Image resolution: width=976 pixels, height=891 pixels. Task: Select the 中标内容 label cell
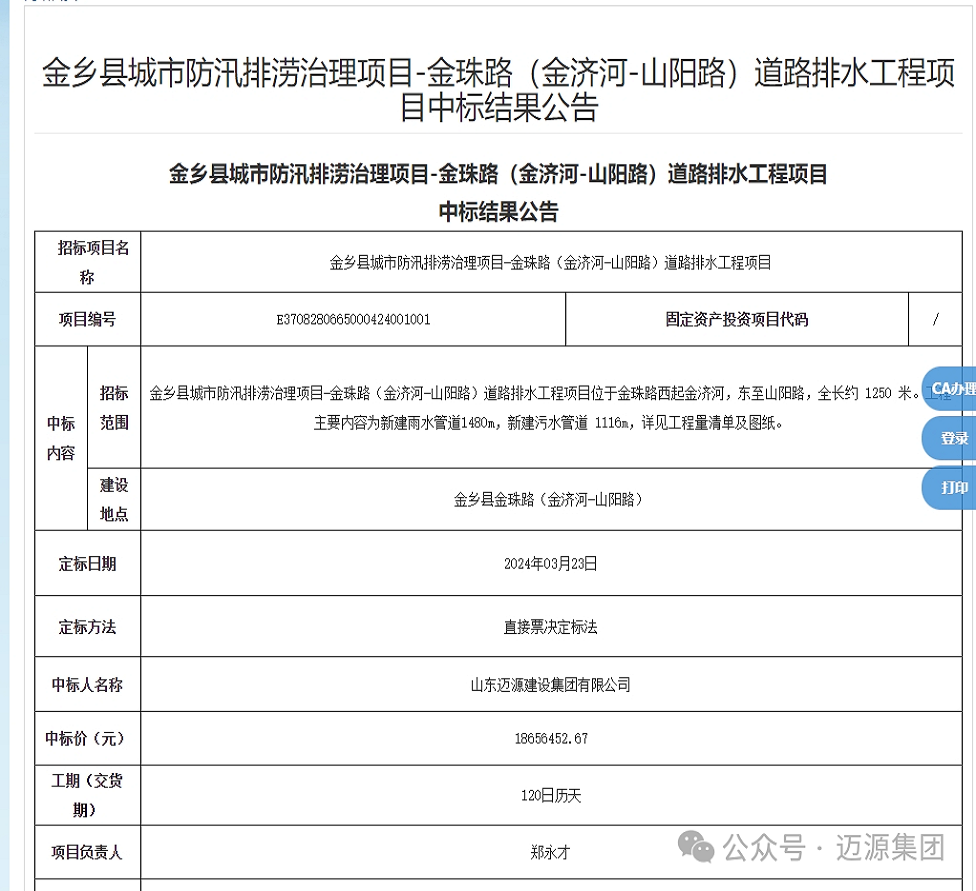(x=61, y=438)
